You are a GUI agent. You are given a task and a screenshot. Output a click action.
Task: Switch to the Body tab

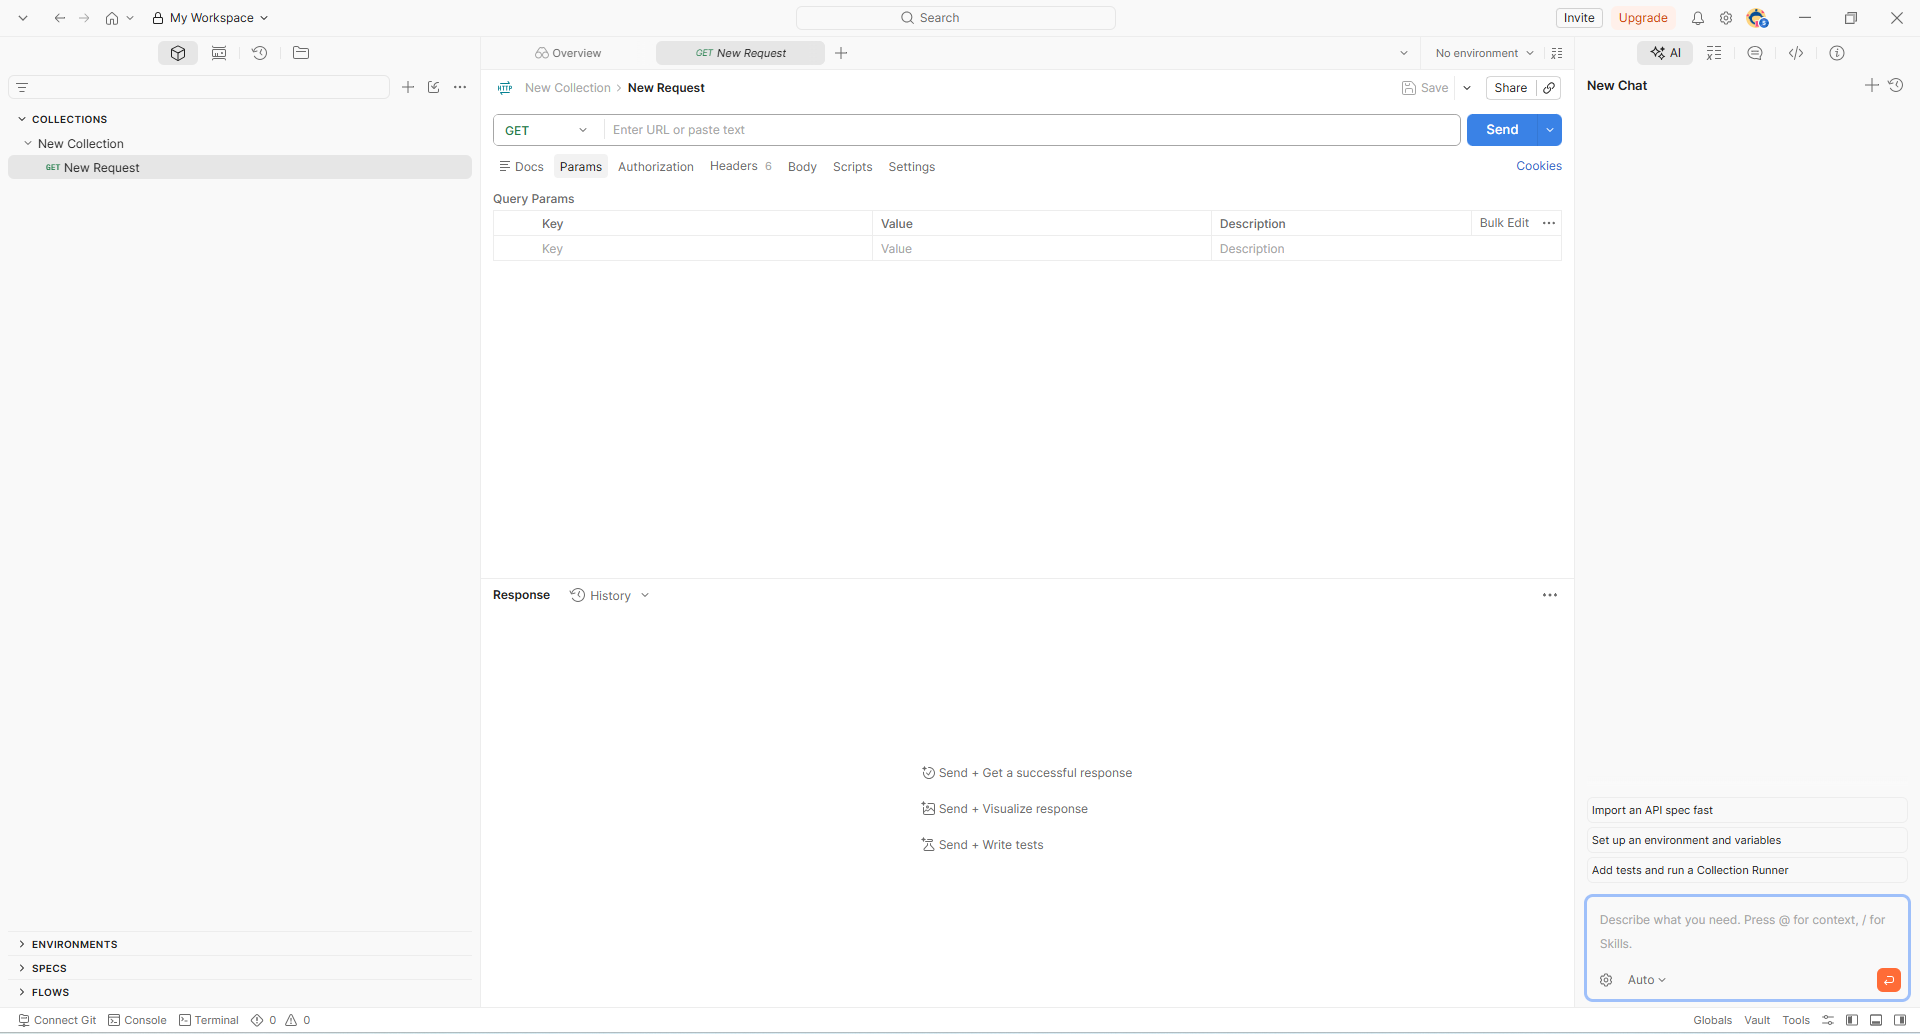(802, 167)
